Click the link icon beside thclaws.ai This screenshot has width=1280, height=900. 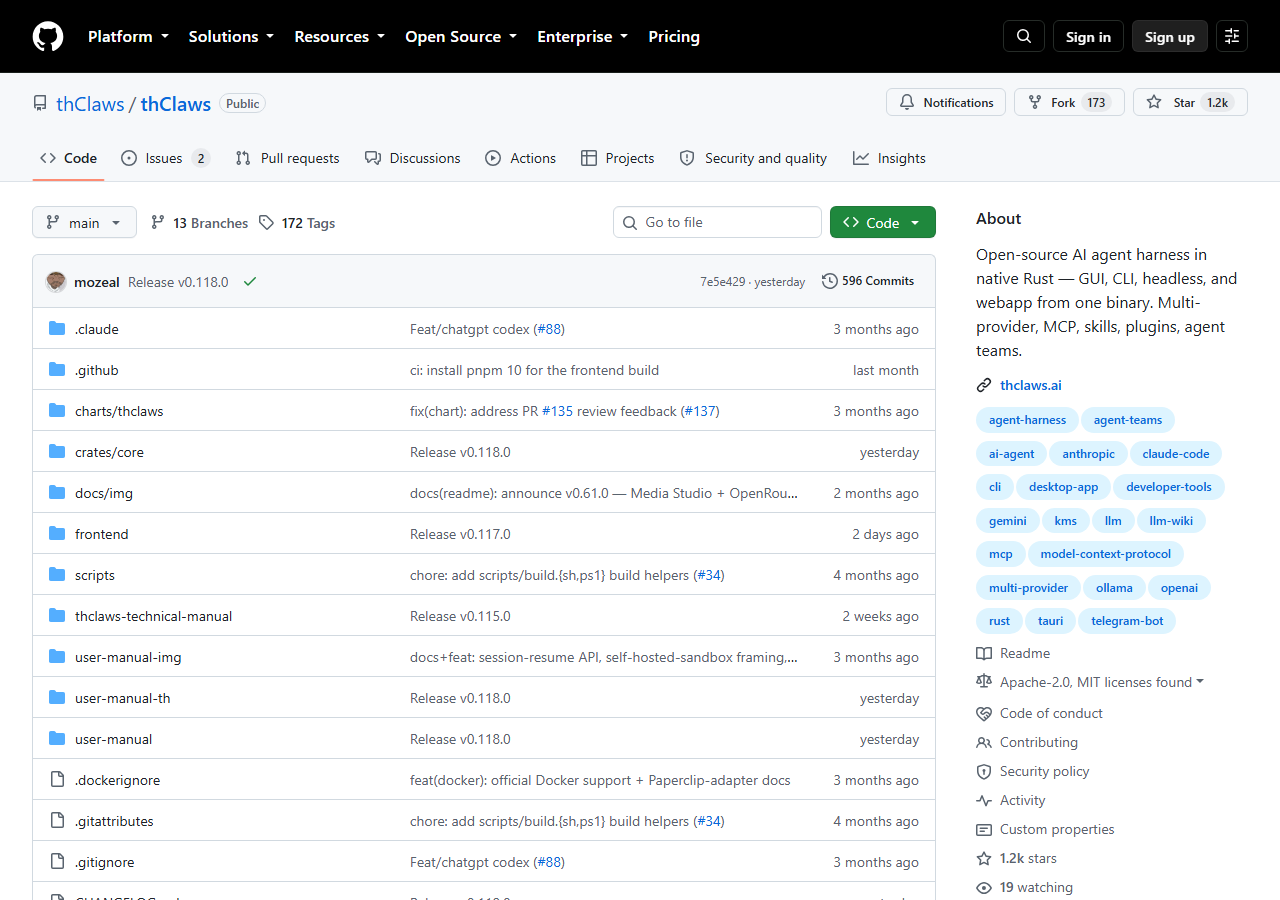pyautogui.click(x=984, y=385)
